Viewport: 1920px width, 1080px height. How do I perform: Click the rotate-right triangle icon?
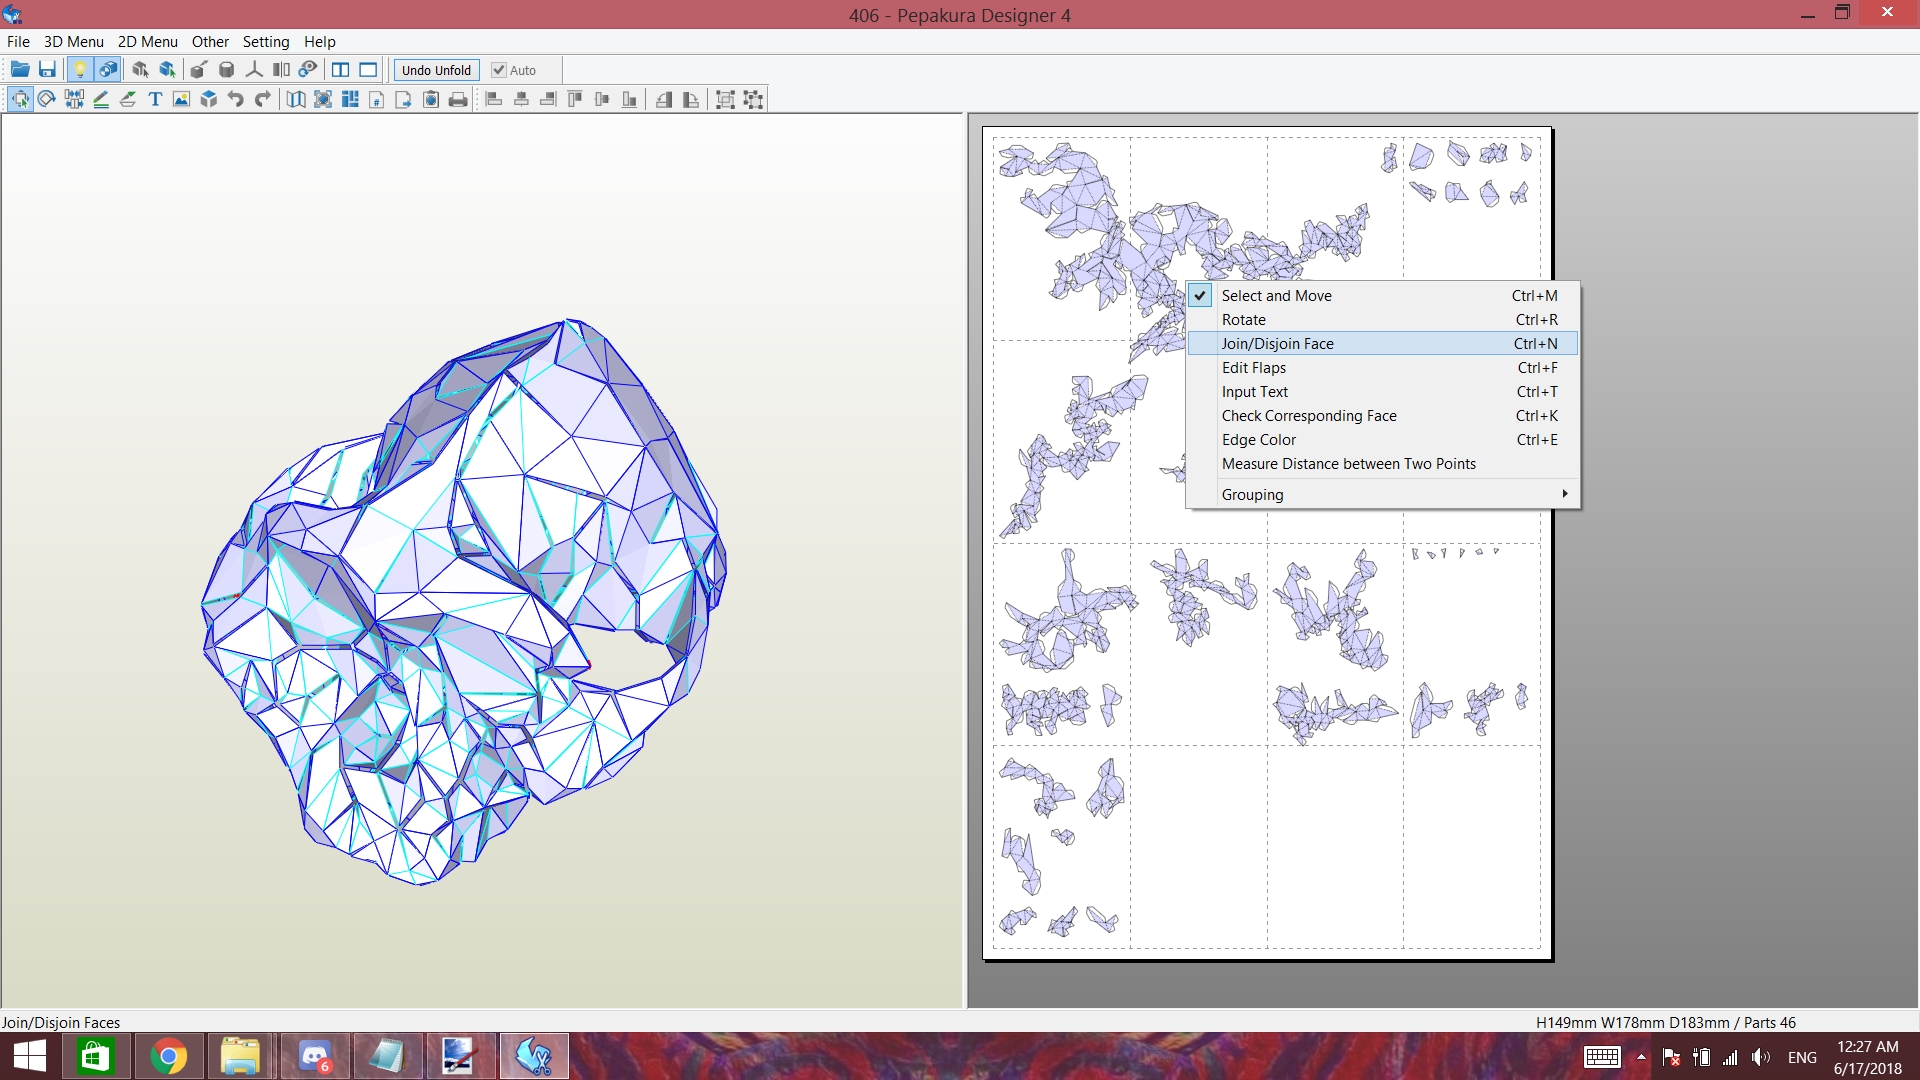point(691,99)
